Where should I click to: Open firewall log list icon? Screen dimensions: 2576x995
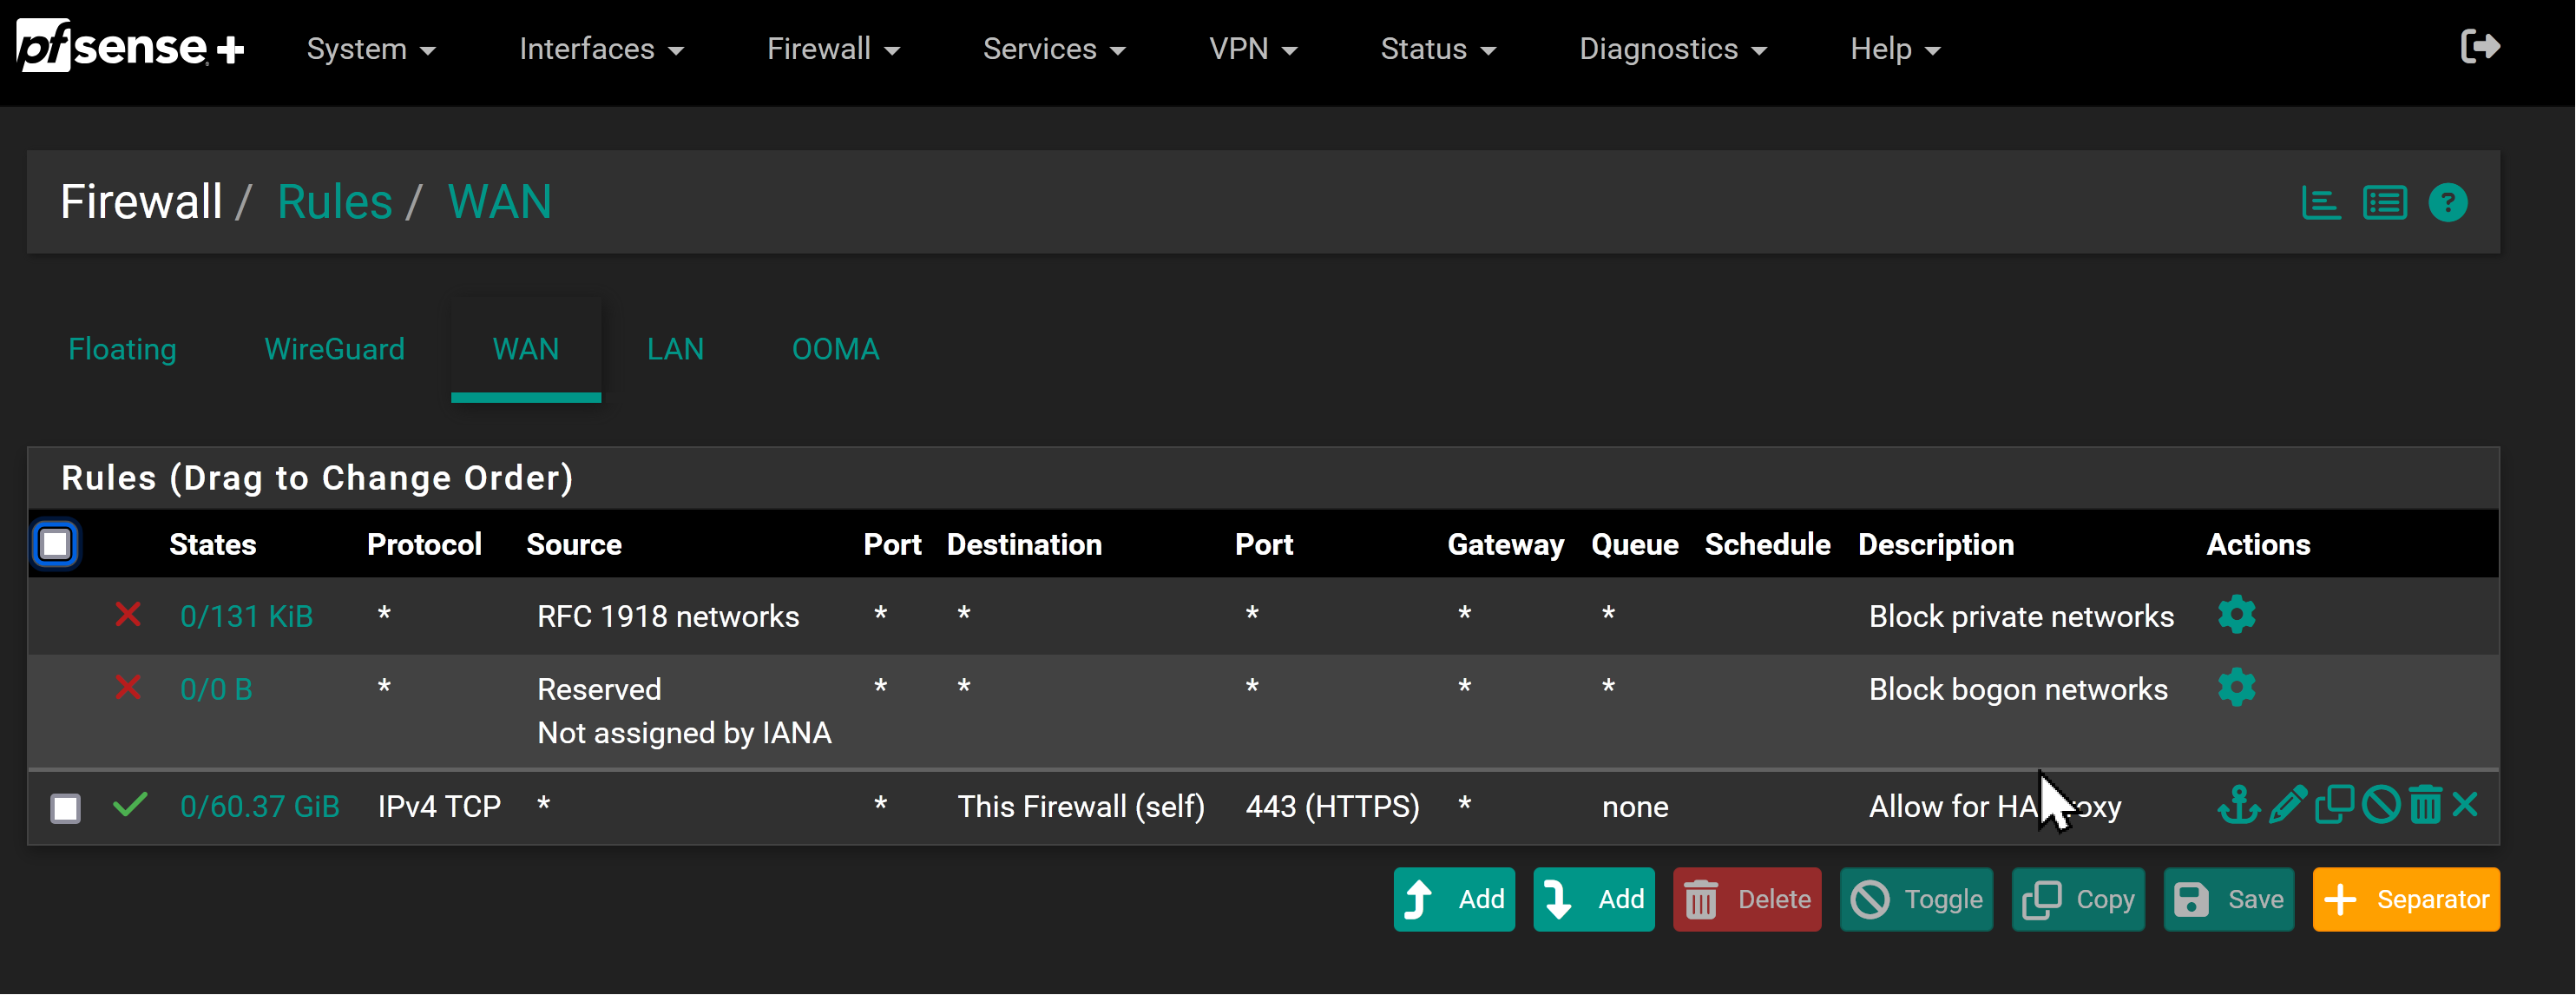2384,203
